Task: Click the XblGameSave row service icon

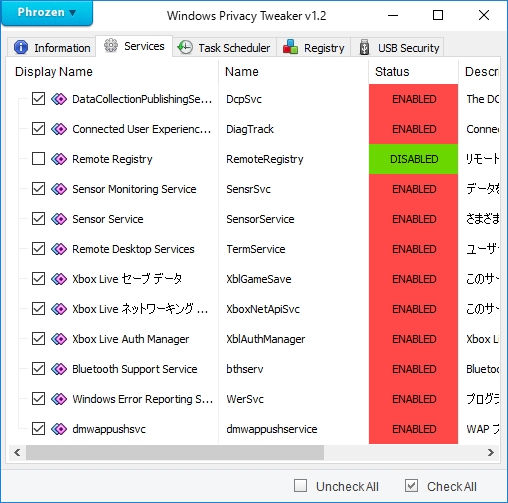Action: [x=59, y=279]
